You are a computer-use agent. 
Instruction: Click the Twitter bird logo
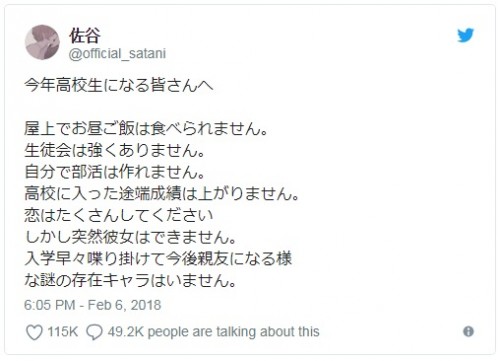465,35
